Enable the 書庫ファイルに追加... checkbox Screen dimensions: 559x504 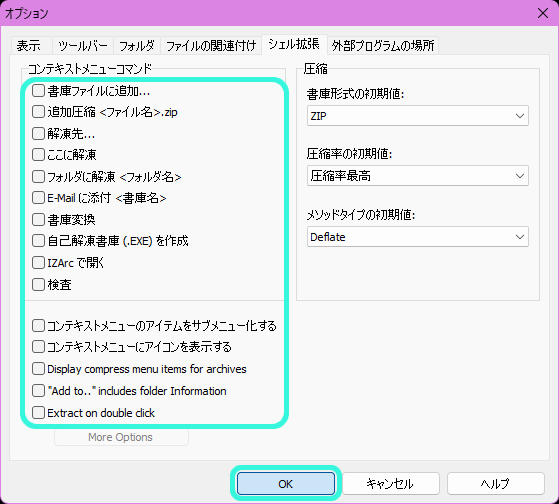point(38,91)
